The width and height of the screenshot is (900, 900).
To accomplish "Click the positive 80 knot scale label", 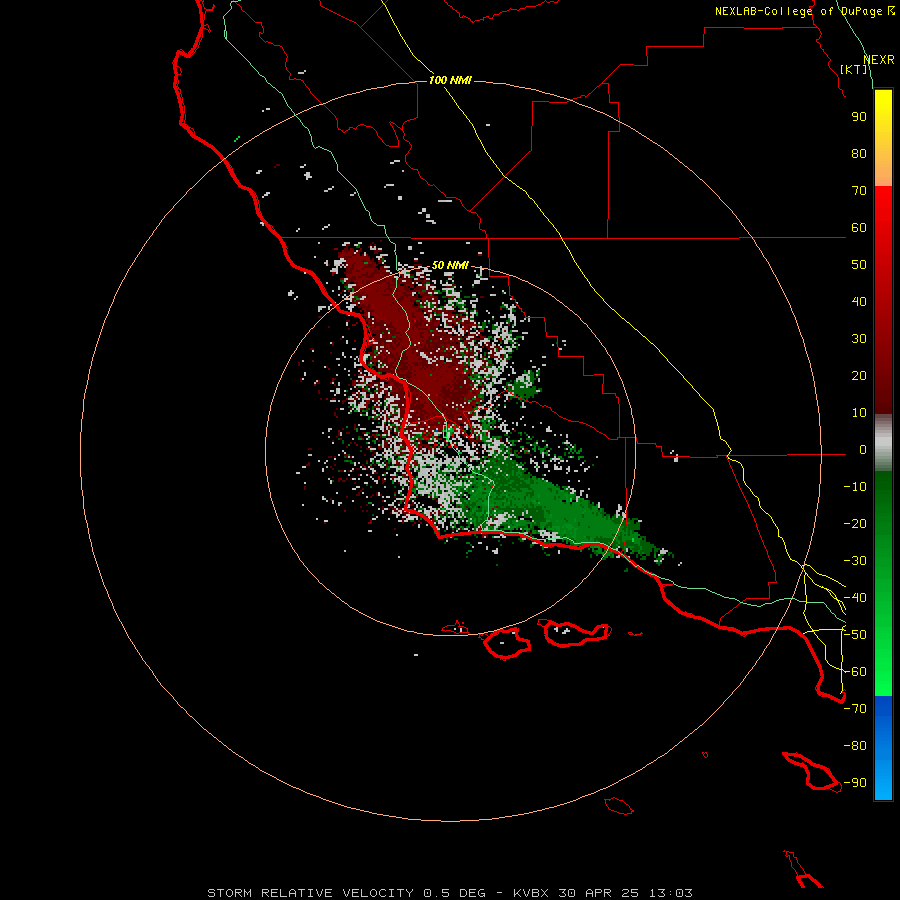I will [x=859, y=154].
